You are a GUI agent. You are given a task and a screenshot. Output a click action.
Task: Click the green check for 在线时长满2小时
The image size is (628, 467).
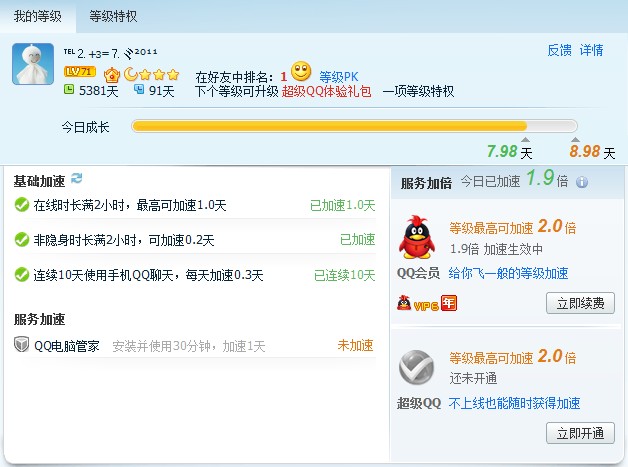point(22,205)
